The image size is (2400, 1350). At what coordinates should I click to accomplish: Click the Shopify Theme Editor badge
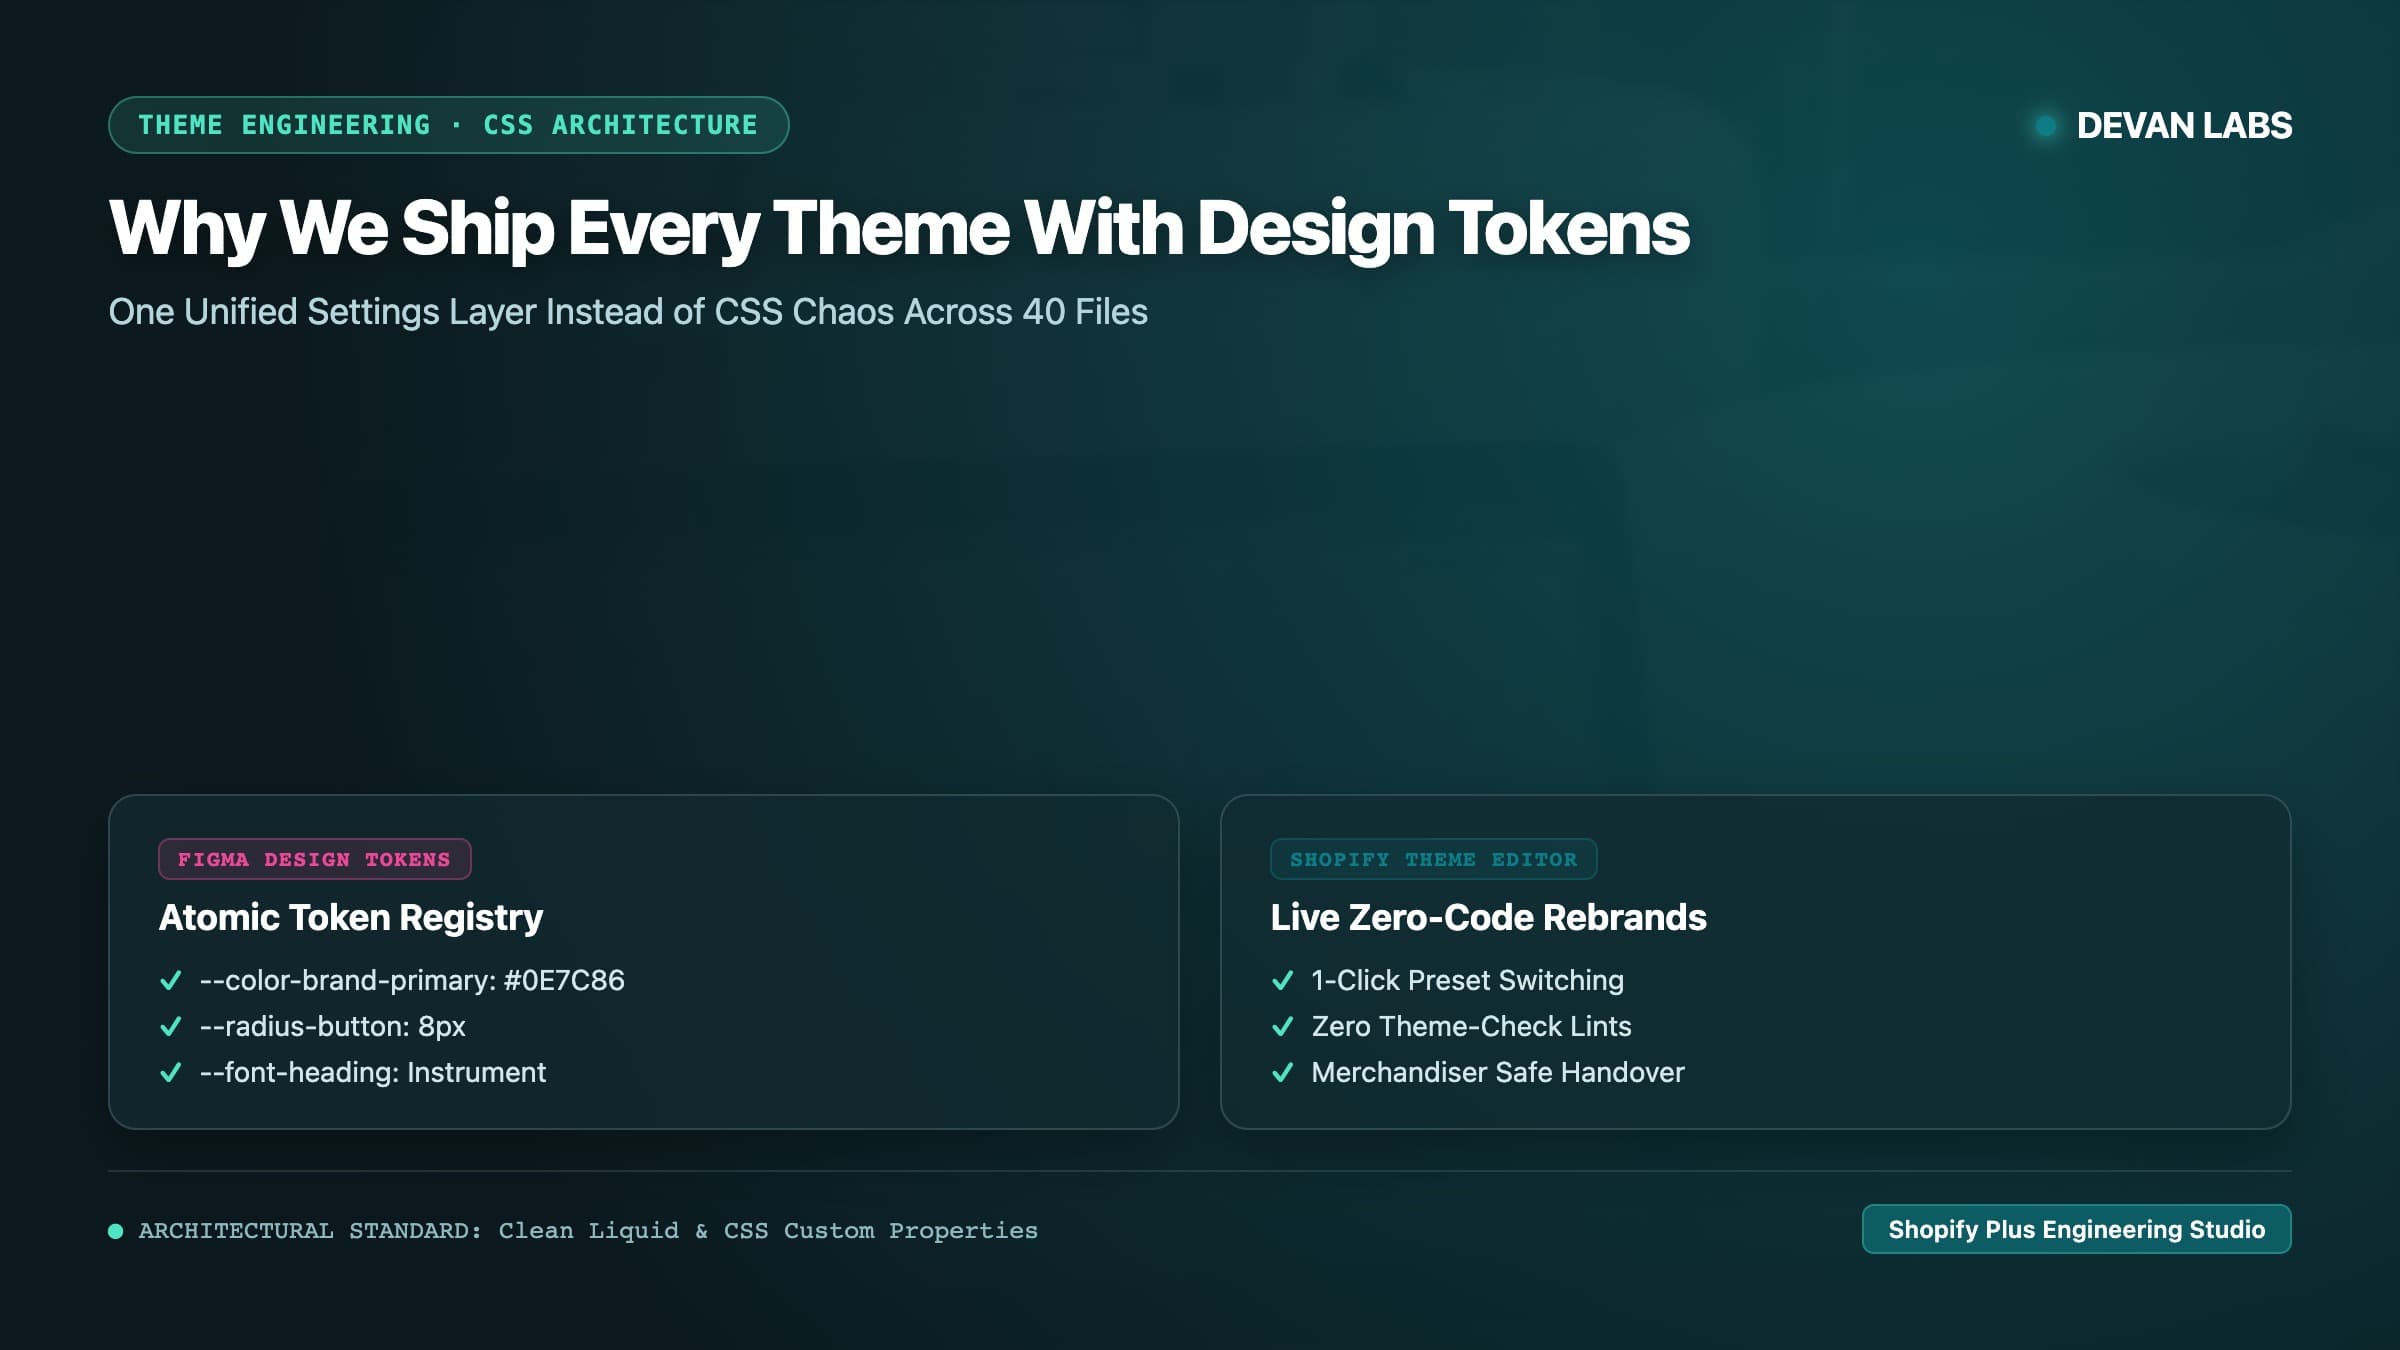[1433, 859]
